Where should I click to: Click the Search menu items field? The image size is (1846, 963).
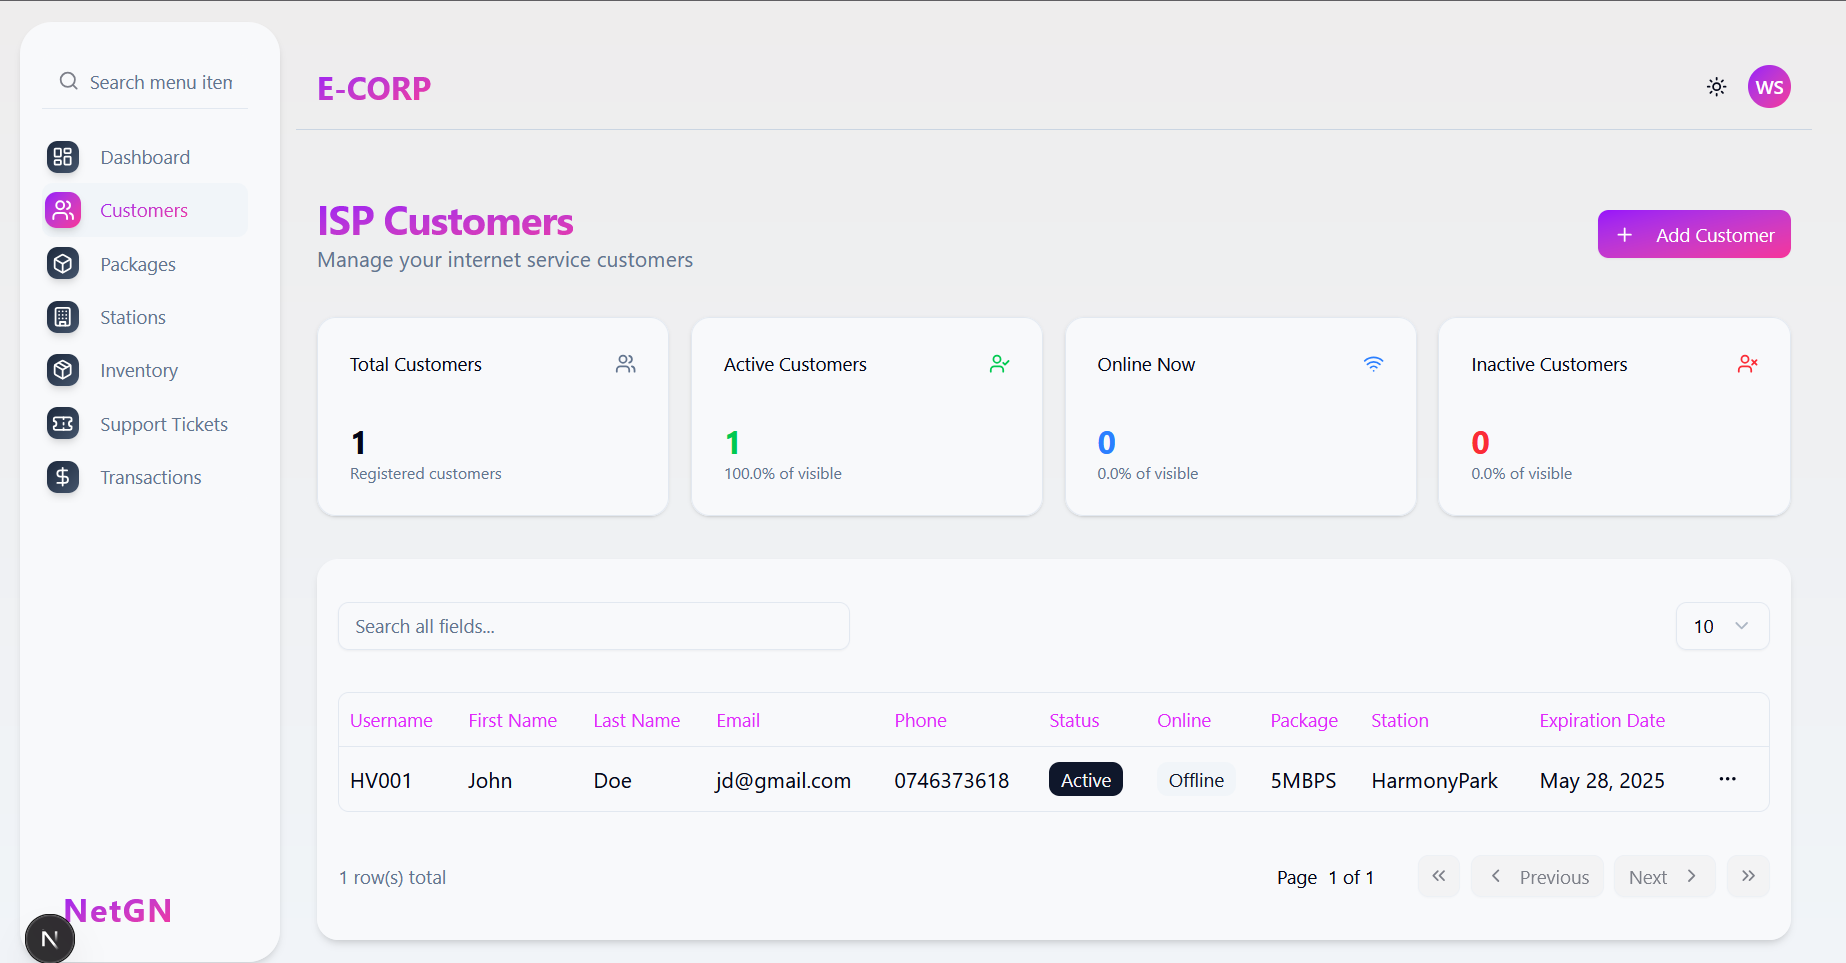click(x=160, y=82)
